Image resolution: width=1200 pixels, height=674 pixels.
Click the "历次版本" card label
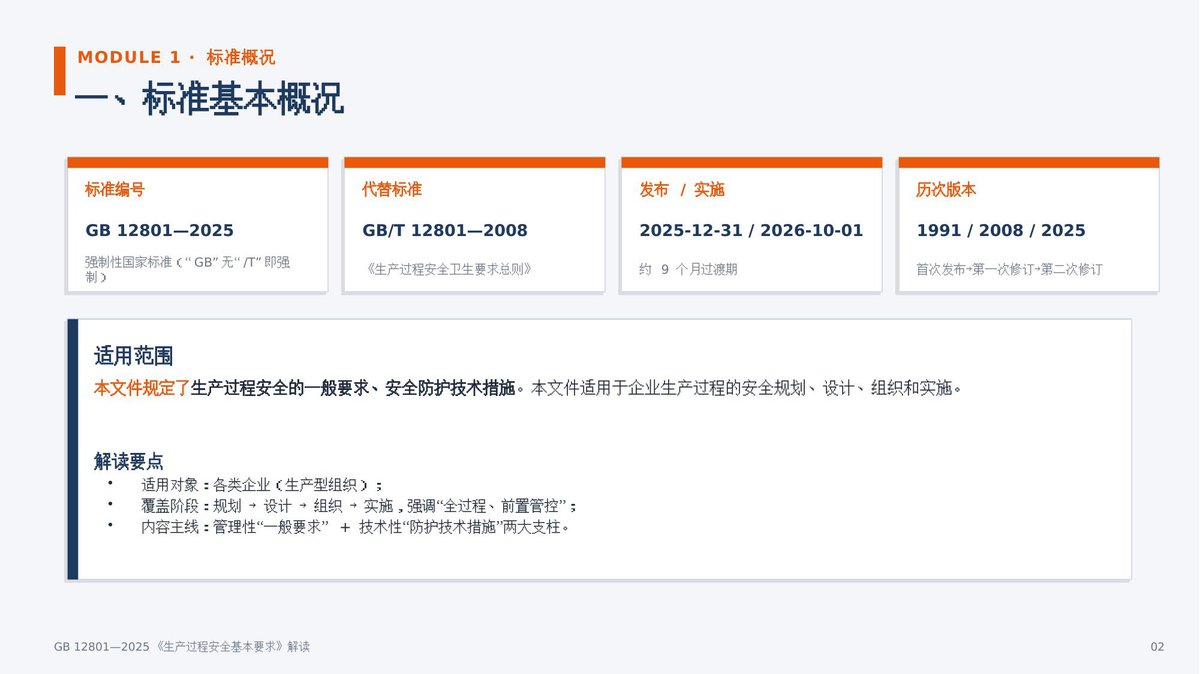[x=946, y=190]
